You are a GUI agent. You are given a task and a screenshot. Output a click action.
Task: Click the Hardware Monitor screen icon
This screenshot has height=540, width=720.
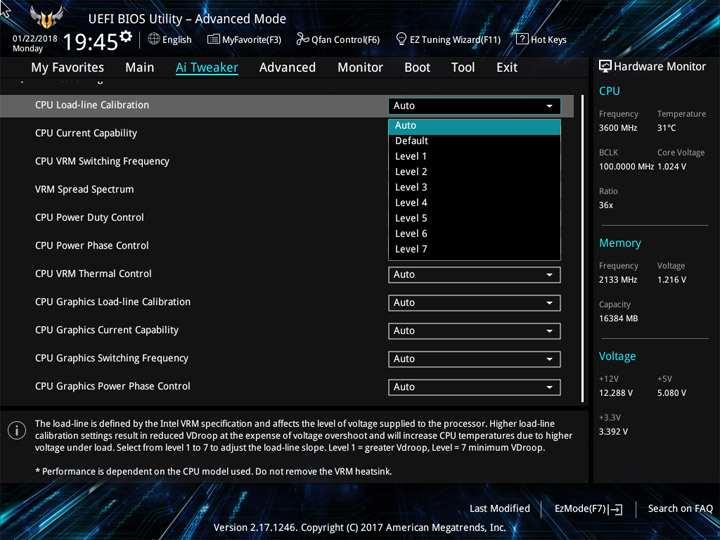[605, 67]
